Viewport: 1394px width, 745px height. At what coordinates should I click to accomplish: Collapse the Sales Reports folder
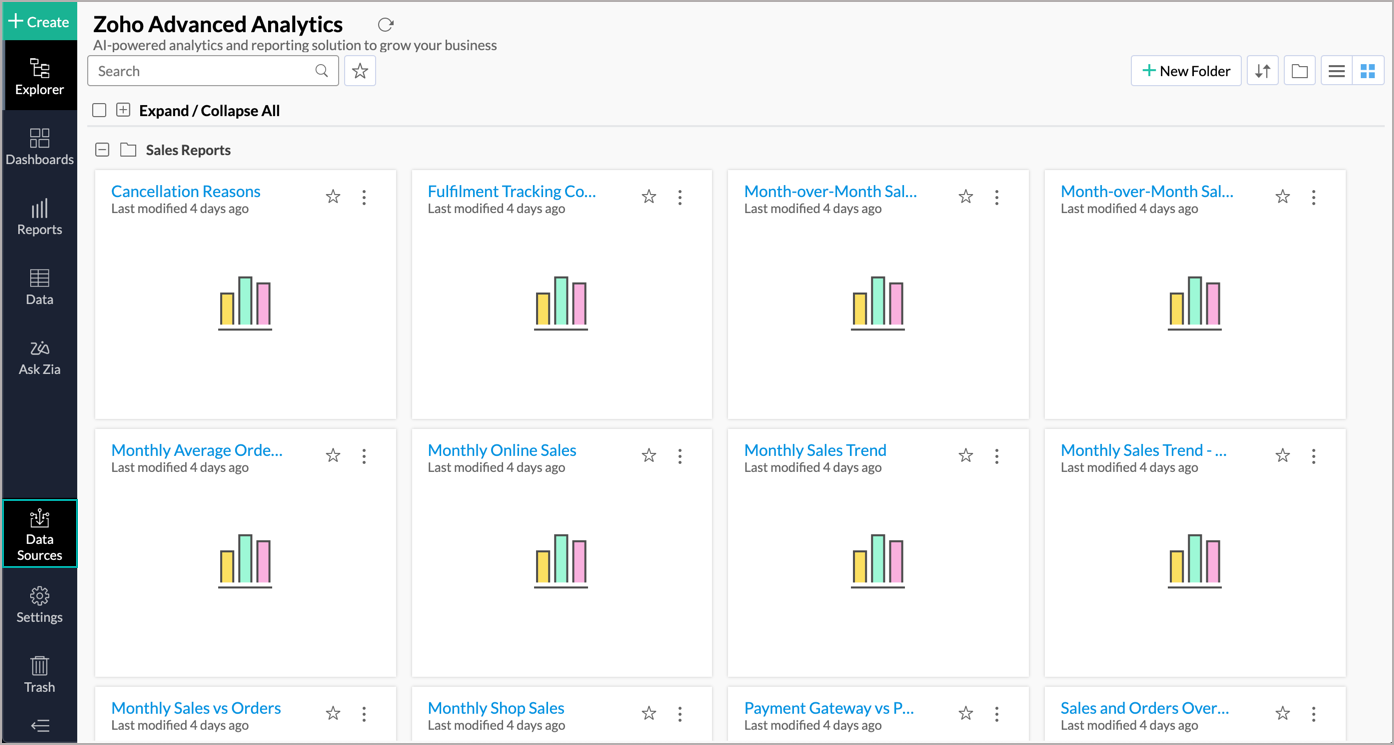tap(102, 150)
